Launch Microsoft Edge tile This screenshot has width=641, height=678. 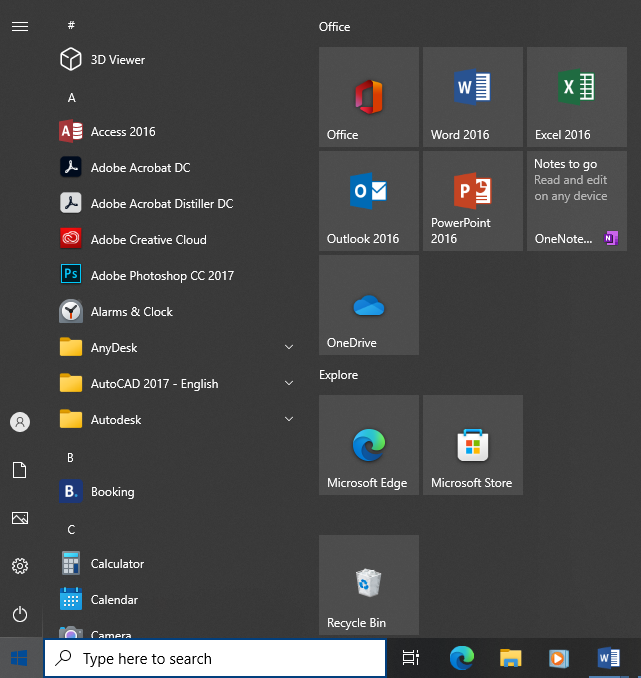(x=369, y=445)
